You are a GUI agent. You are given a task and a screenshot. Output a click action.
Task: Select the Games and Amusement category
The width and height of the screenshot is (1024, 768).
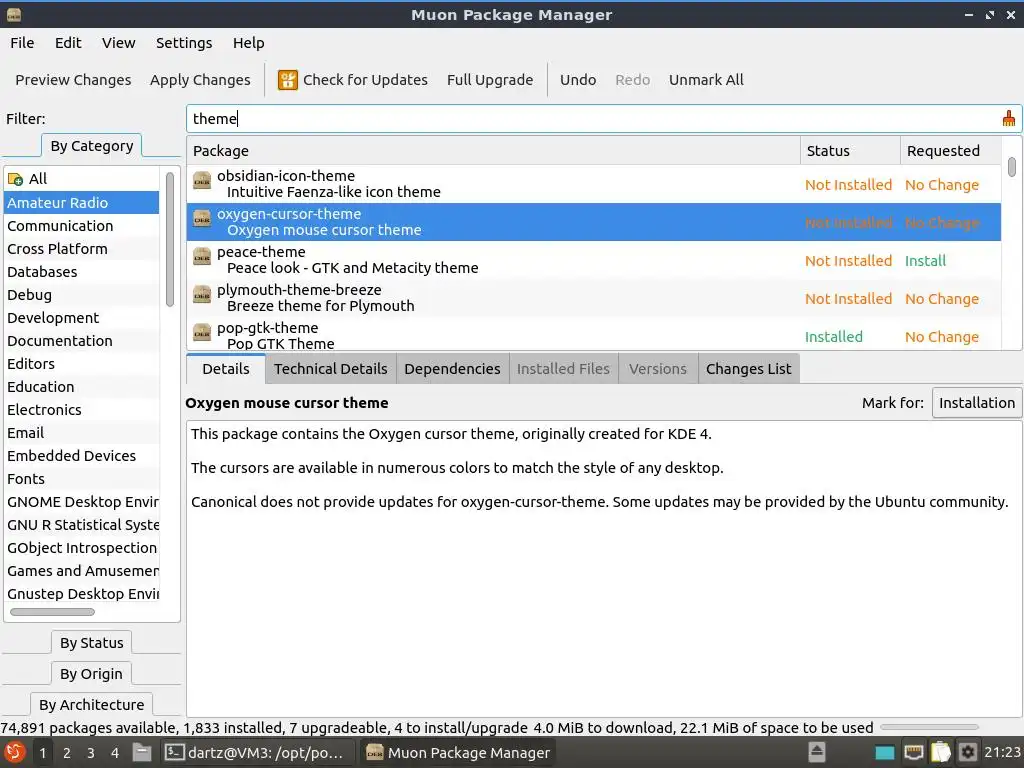81,571
